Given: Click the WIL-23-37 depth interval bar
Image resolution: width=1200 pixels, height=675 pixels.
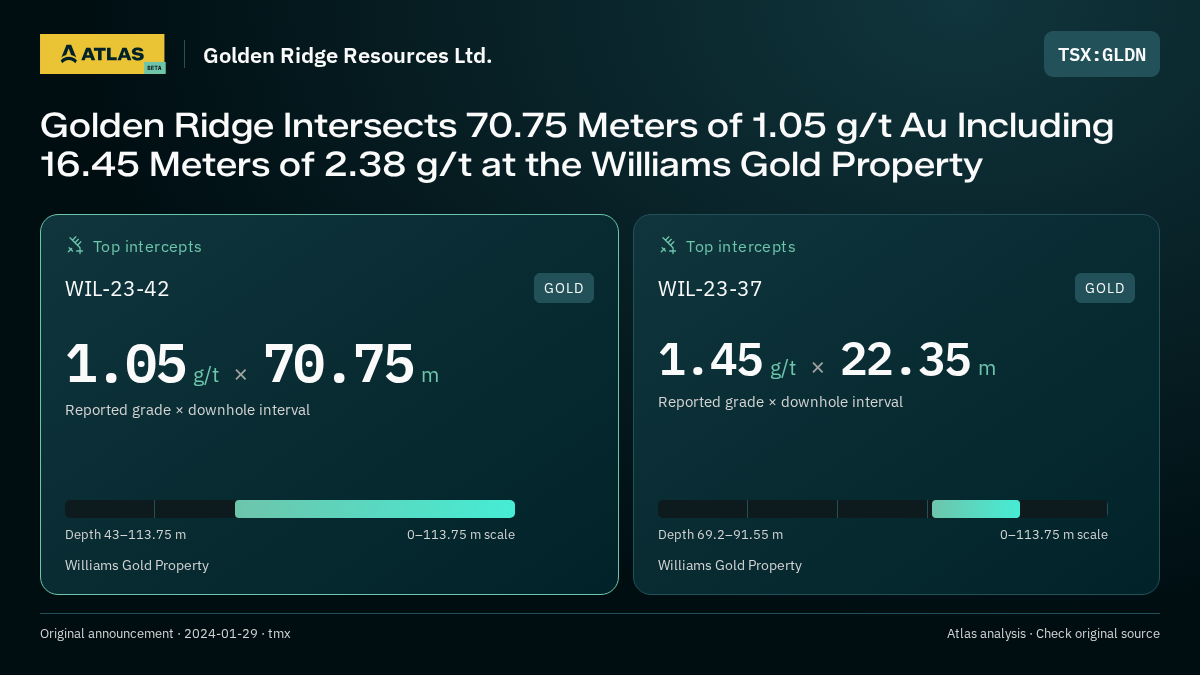Looking at the screenshot, I should point(883,509).
